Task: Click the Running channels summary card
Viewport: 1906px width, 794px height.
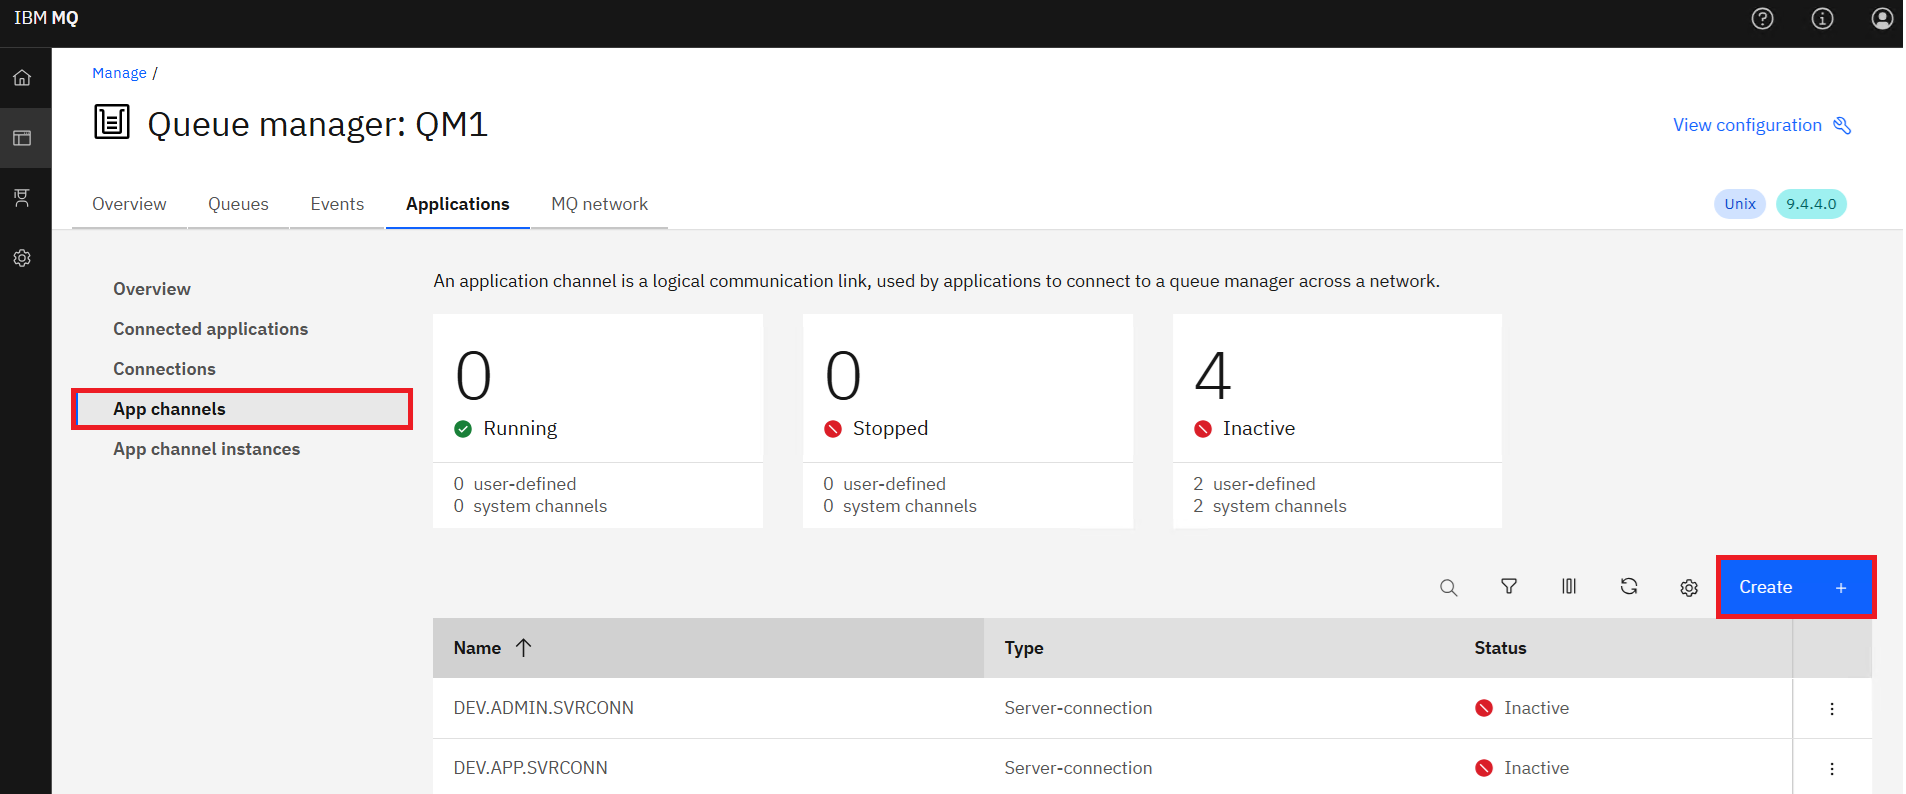Action: 598,421
